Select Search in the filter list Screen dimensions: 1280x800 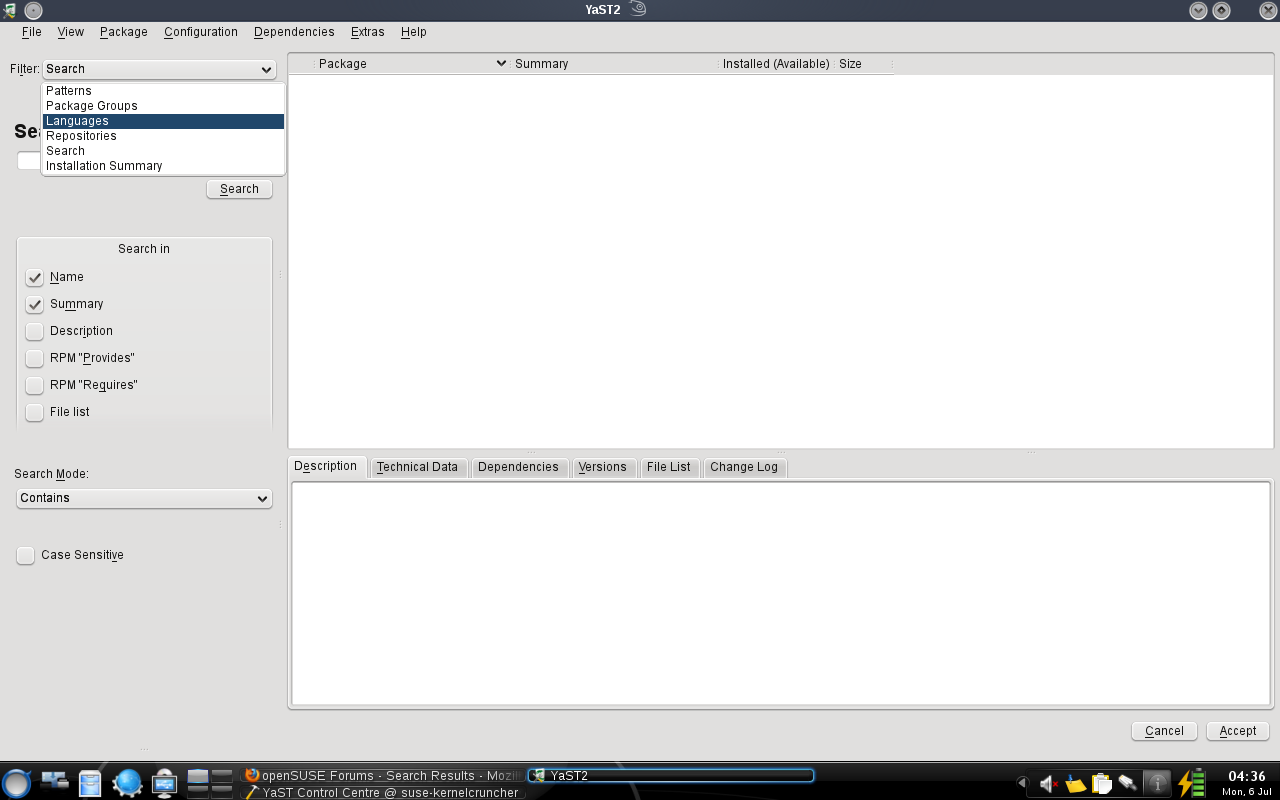(164, 151)
